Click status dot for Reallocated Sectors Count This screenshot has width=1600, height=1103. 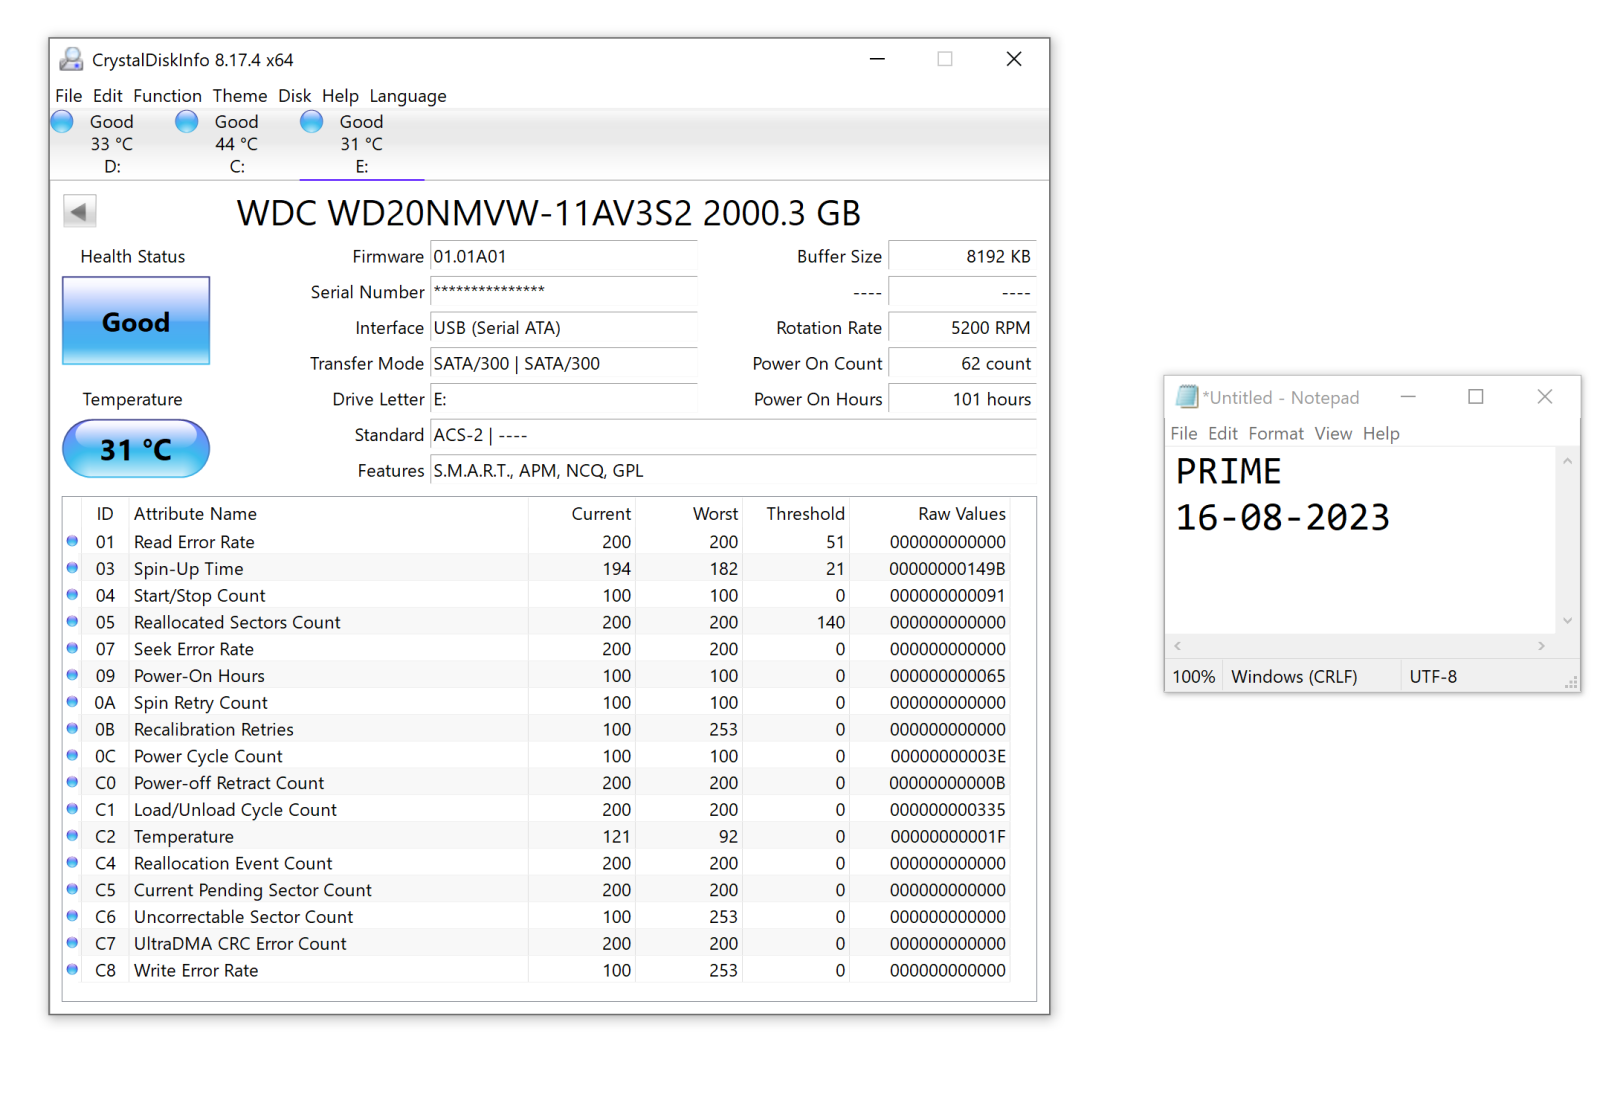[72, 622]
